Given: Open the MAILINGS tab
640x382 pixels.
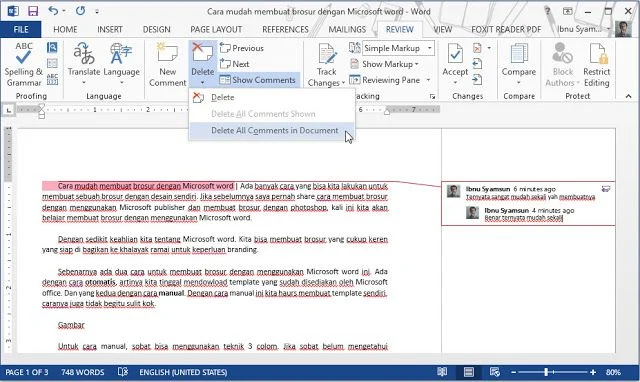Looking at the screenshot, I should click(x=347, y=29).
